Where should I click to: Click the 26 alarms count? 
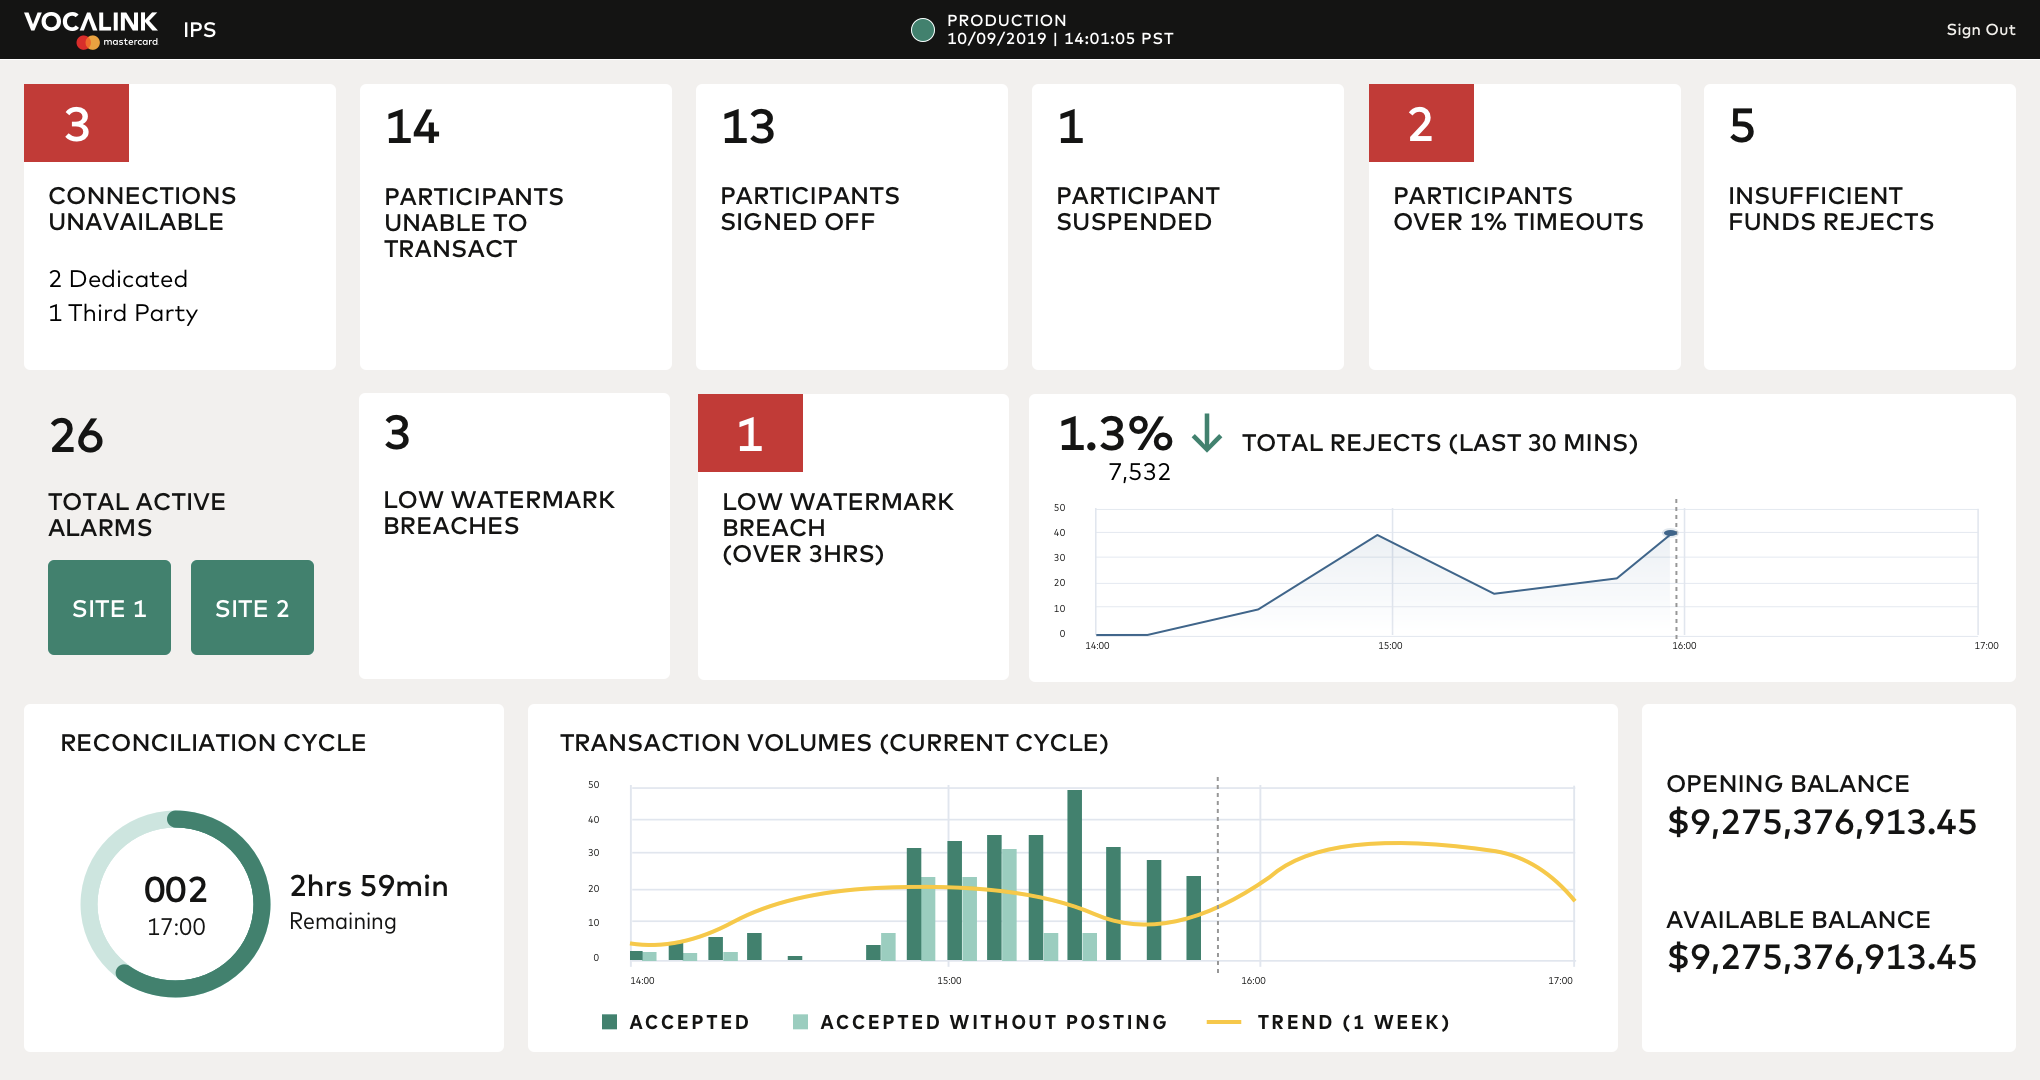point(77,436)
